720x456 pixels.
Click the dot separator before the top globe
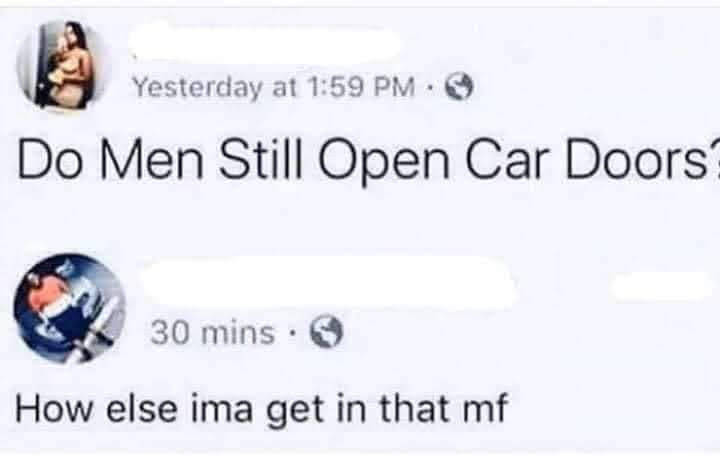[431, 87]
